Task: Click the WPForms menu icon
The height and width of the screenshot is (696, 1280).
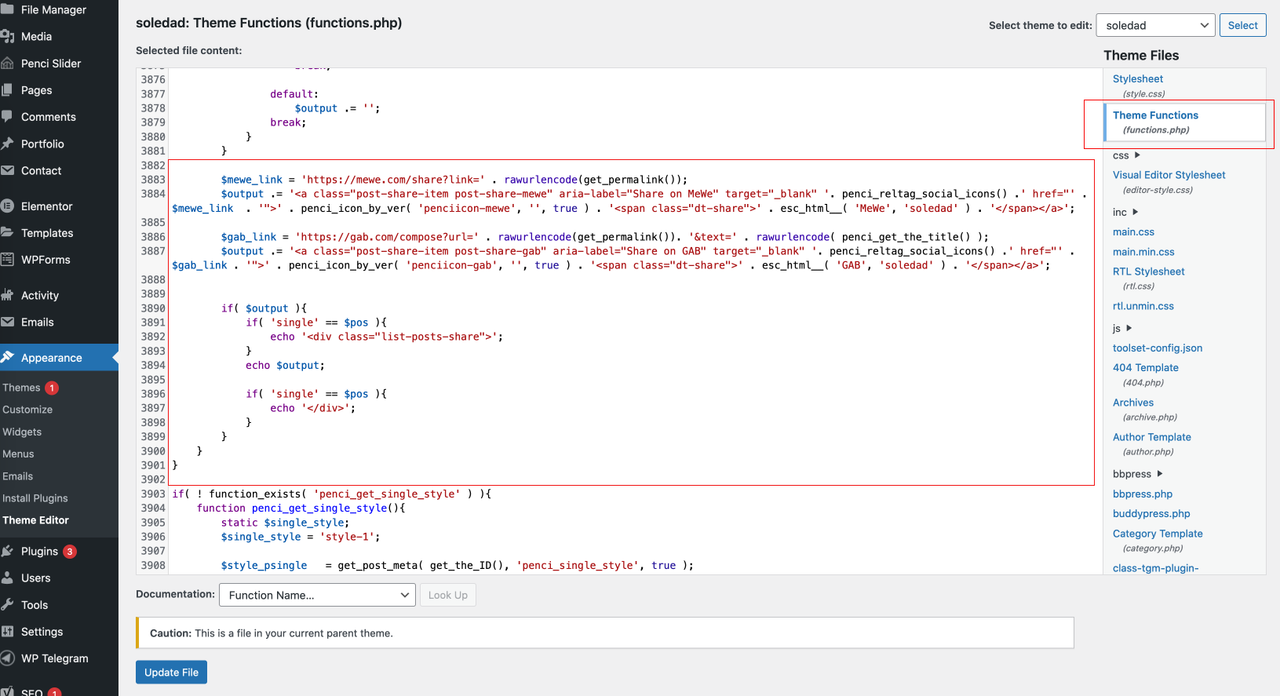Action: 8,260
